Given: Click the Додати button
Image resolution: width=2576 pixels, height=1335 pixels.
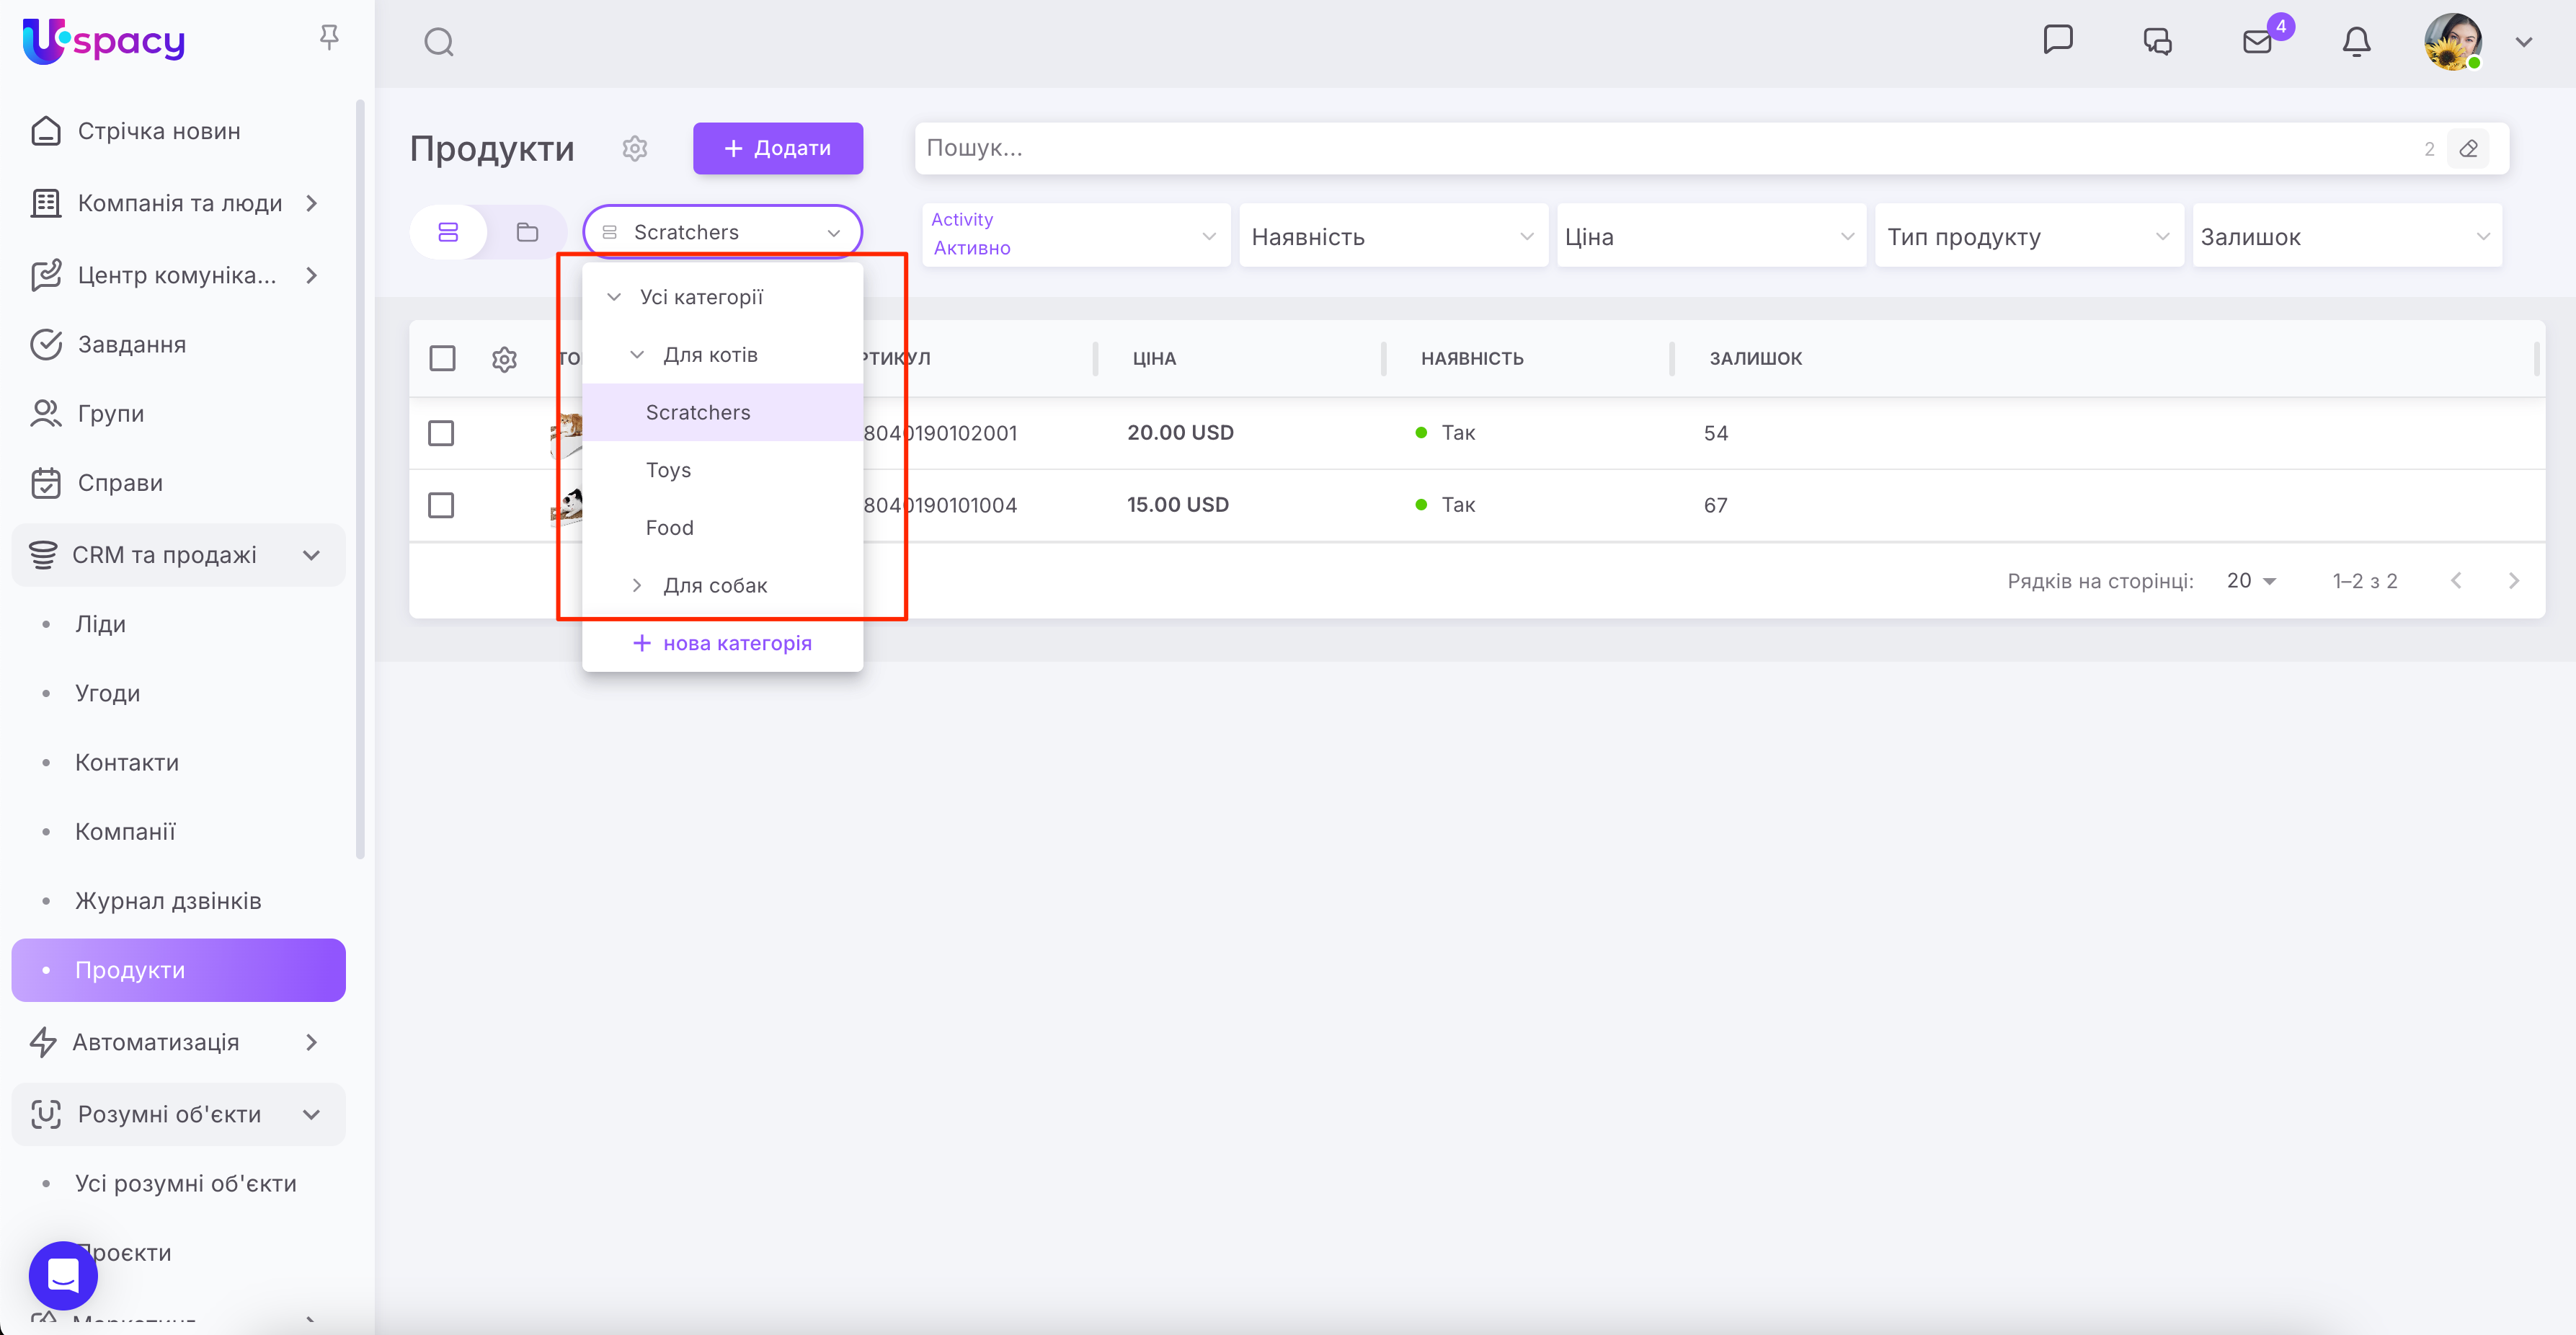Looking at the screenshot, I should 777,148.
